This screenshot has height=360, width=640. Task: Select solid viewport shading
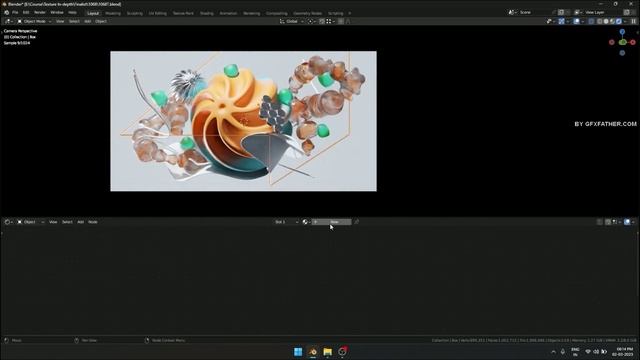[x=606, y=21]
